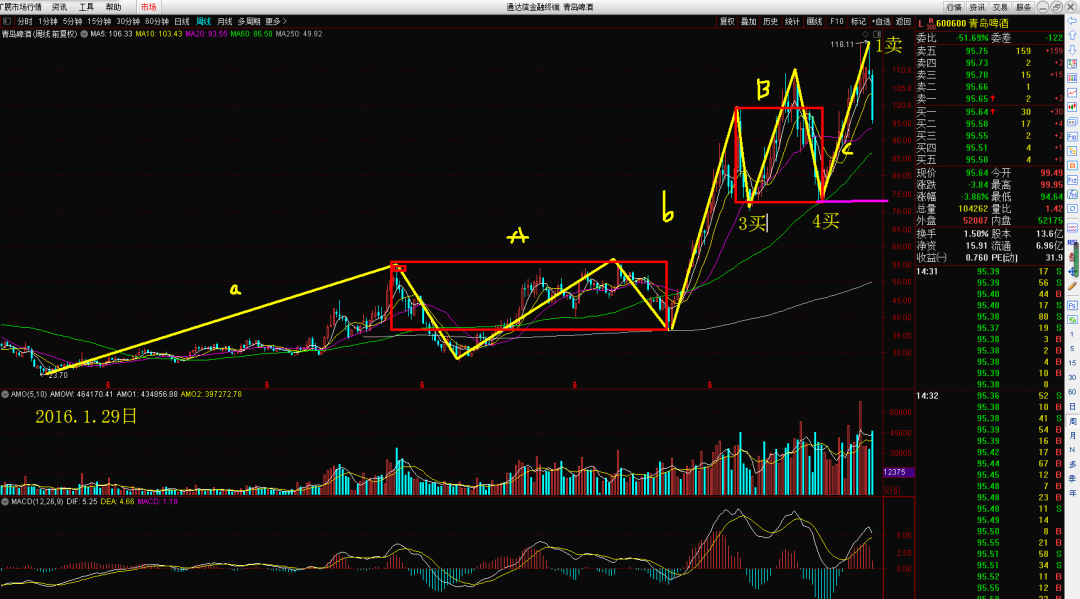The height and width of the screenshot is (599, 1080).
Task: Switch to 日线 daily chart tab
Action: pyautogui.click(x=182, y=22)
